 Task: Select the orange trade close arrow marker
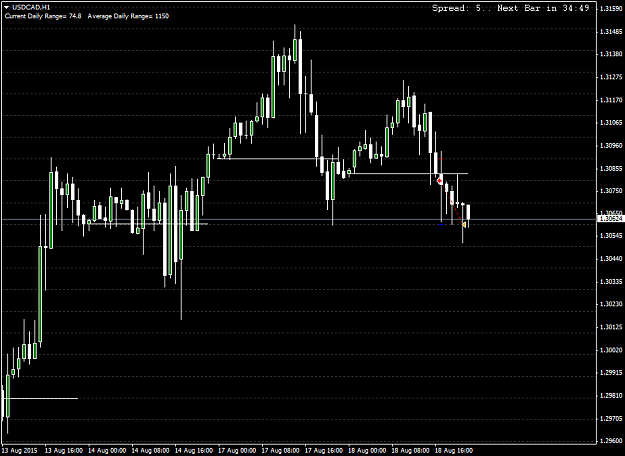464,225
